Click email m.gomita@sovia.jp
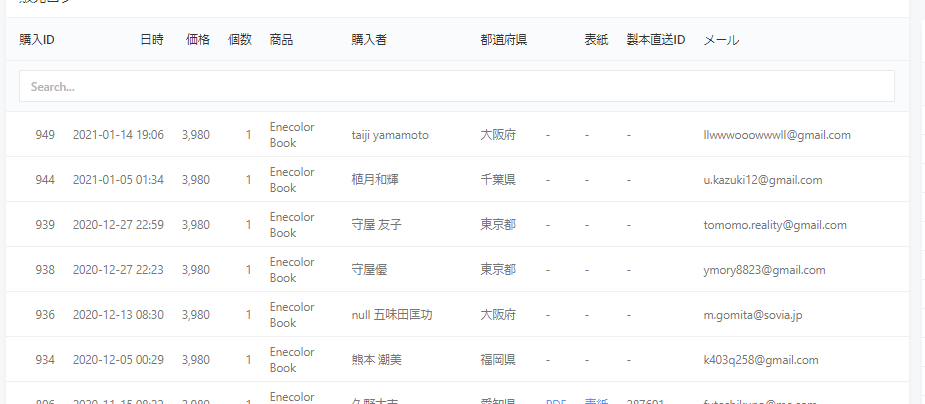The width and height of the screenshot is (925, 404). 753,315
